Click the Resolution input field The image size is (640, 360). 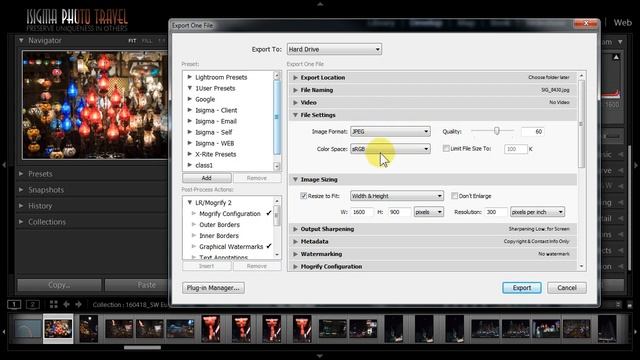coord(495,212)
